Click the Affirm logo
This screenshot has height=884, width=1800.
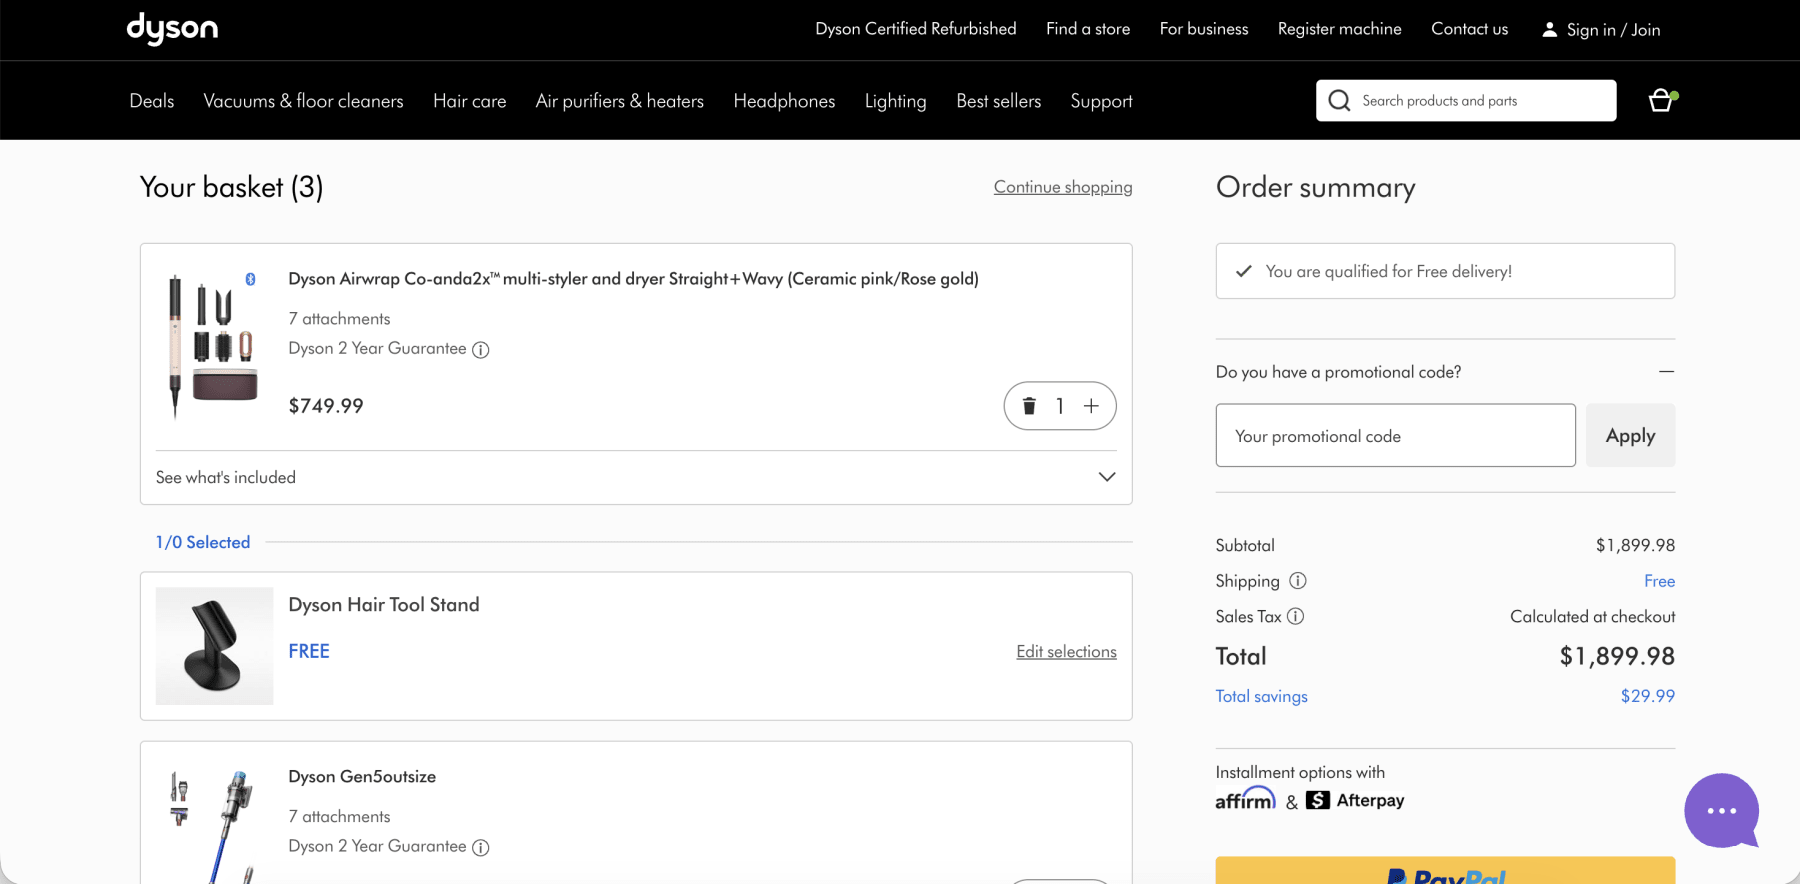(1245, 799)
